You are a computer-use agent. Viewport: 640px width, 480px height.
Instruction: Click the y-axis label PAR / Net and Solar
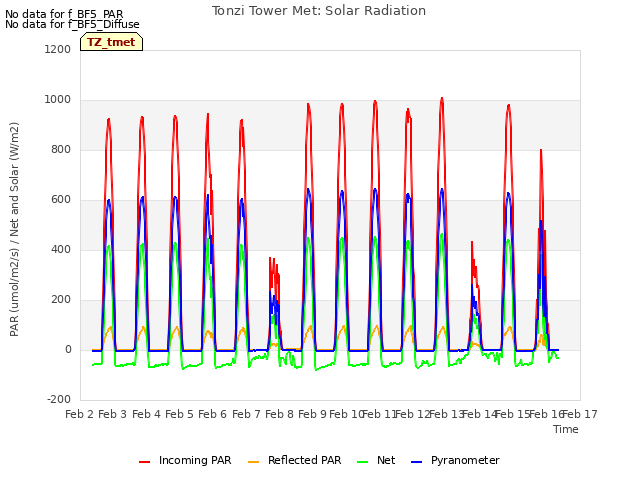point(14,229)
